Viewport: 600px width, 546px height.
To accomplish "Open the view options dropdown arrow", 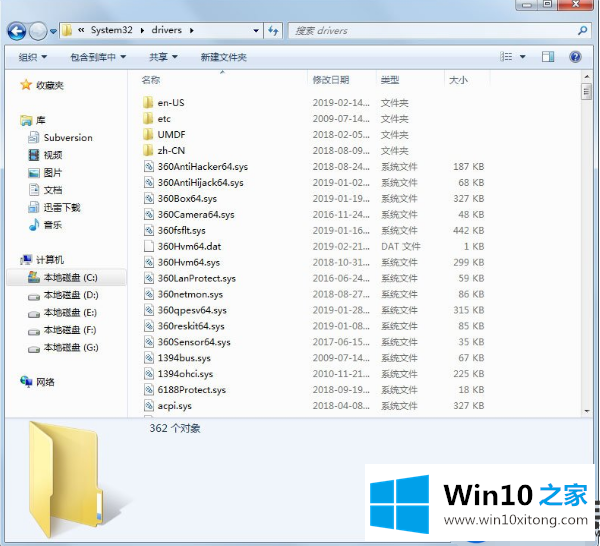I will 522,57.
